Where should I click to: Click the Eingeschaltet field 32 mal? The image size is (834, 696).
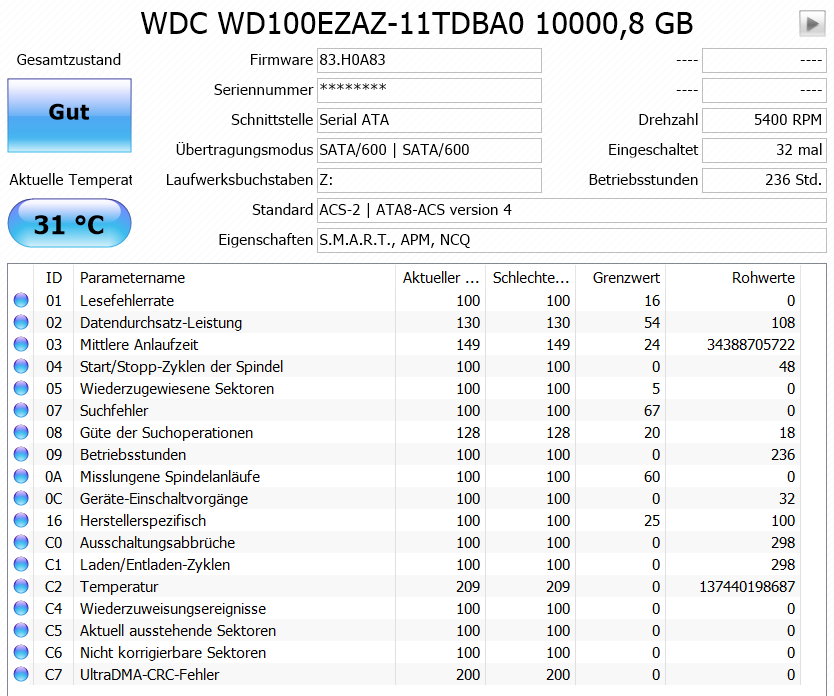pyautogui.click(x=764, y=150)
